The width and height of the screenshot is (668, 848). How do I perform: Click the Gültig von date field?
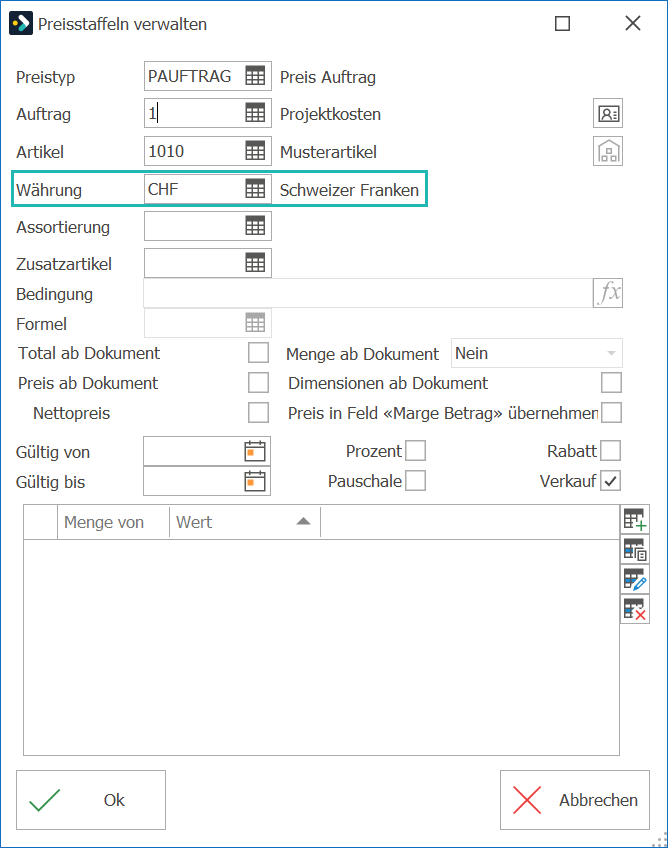tap(207, 451)
